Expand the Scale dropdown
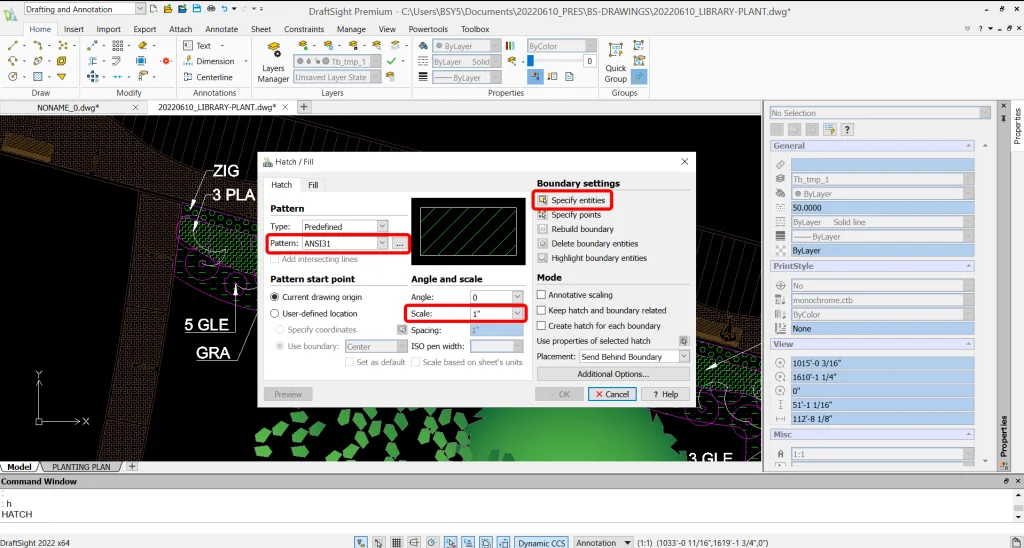This screenshot has width=1024, height=548. [516, 314]
